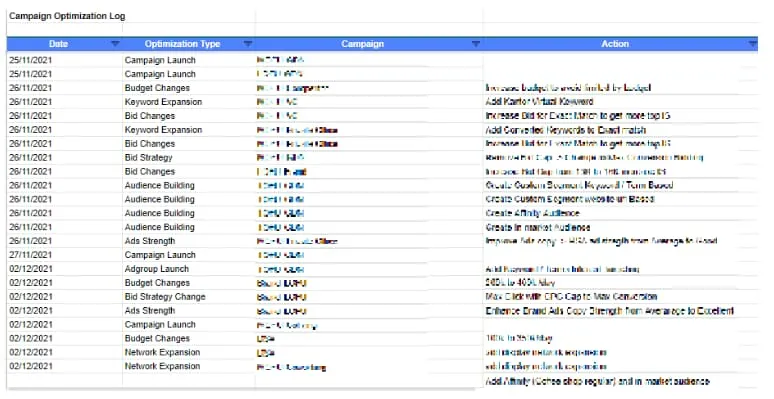This screenshot has width=774, height=399.
Task: Open the Campaign column filter dropdown
Action: click(475, 44)
